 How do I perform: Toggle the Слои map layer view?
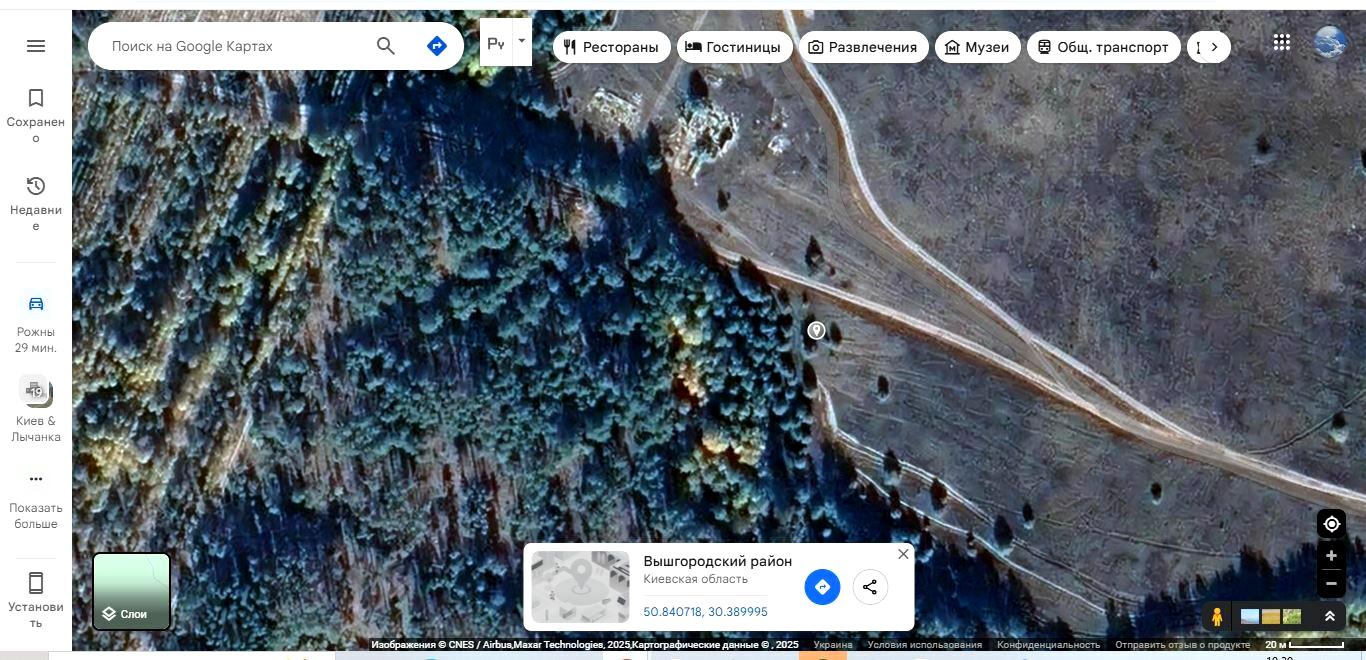pos(132,591)
